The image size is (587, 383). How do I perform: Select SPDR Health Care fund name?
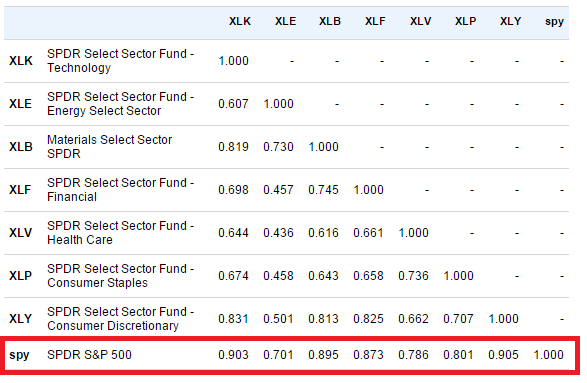[x=121, y=233]
